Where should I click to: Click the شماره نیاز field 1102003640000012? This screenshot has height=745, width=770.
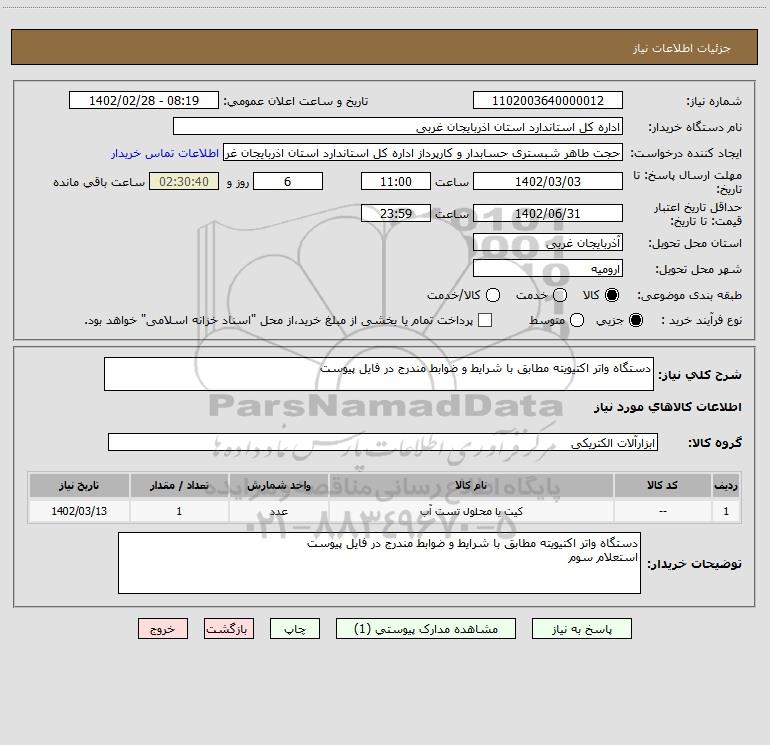(x=548, y=101)
